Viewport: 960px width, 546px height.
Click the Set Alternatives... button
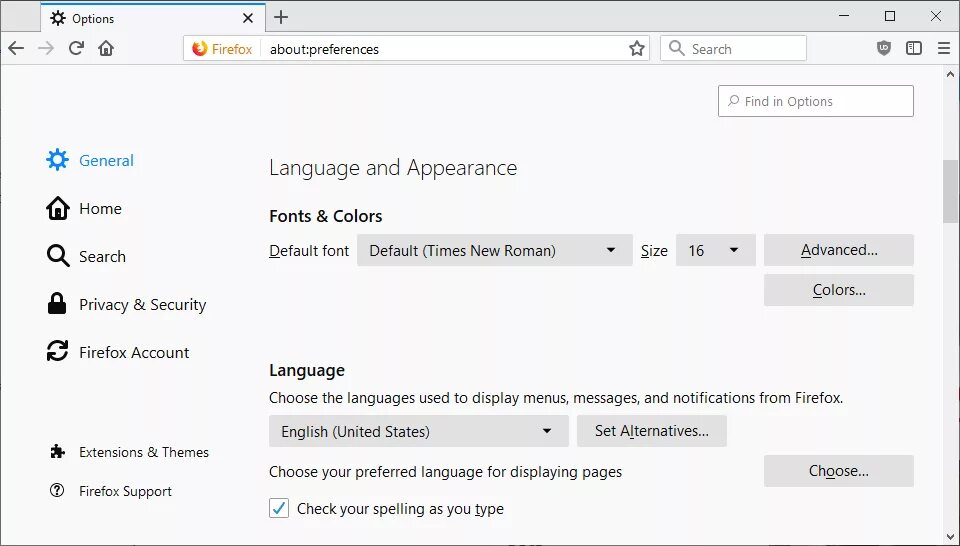(651, 432)
